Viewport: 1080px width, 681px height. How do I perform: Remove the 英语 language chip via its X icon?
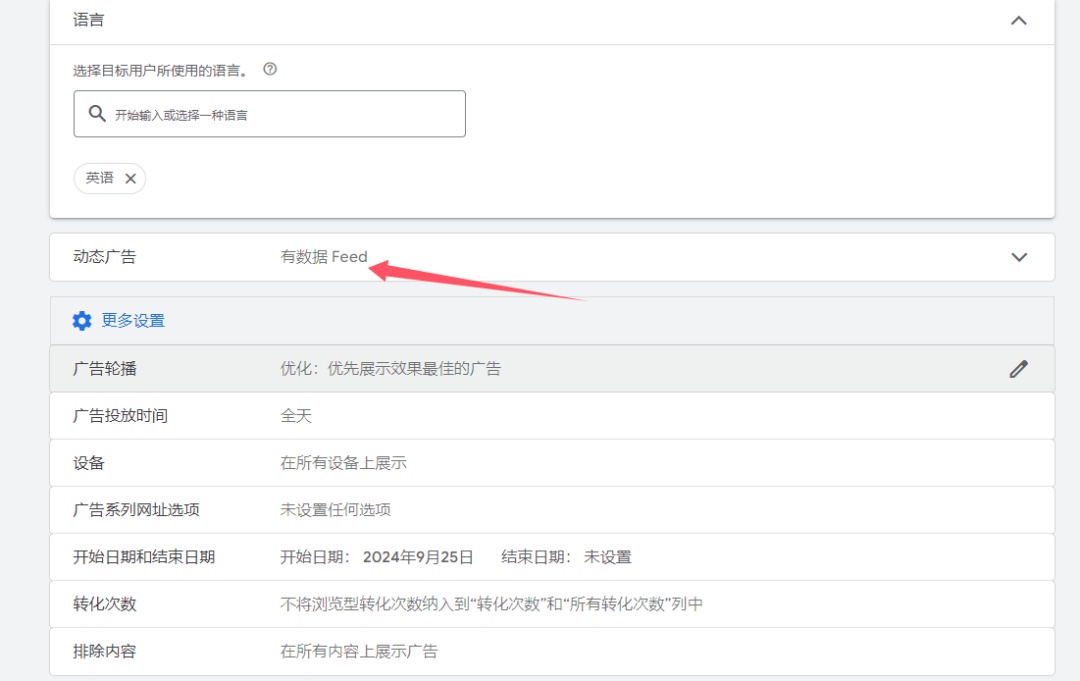coord(131,178)
